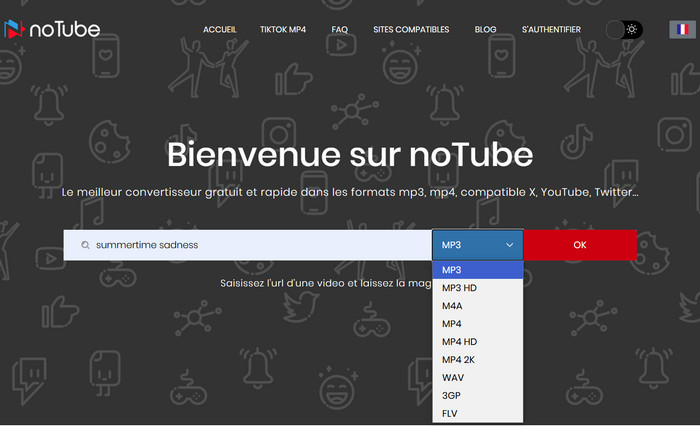Select MP4 format option

[452, 324]
